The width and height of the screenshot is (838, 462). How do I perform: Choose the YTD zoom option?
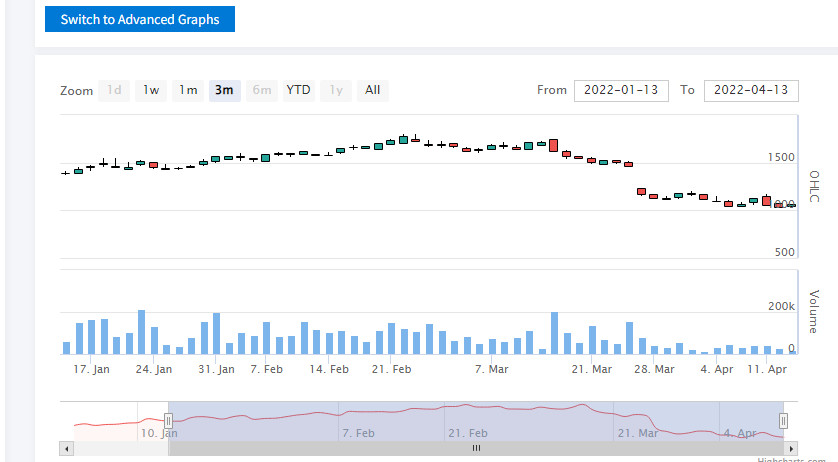click(x=298, y=90)
